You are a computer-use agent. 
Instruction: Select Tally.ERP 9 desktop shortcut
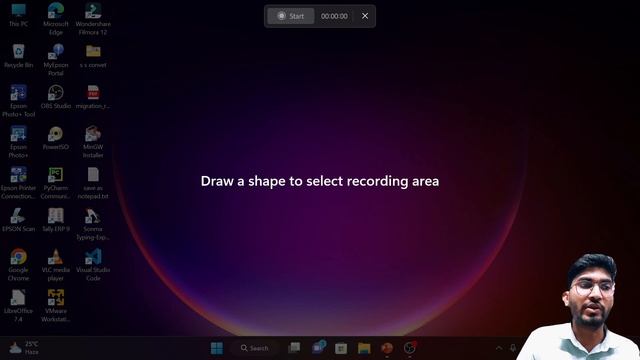pos(56,220)
